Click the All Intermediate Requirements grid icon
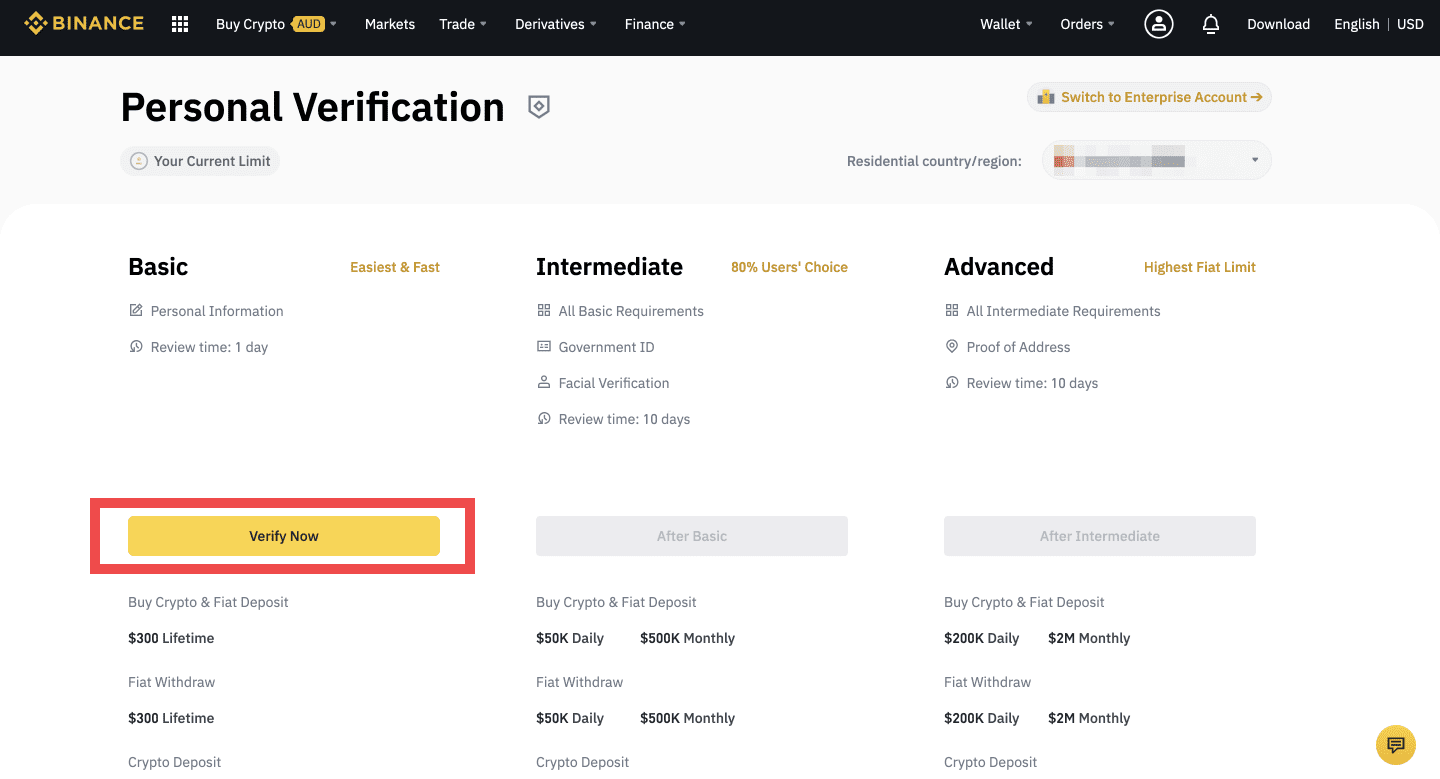The width and height of the screenshot is (1440, 779). click(952, 310)
